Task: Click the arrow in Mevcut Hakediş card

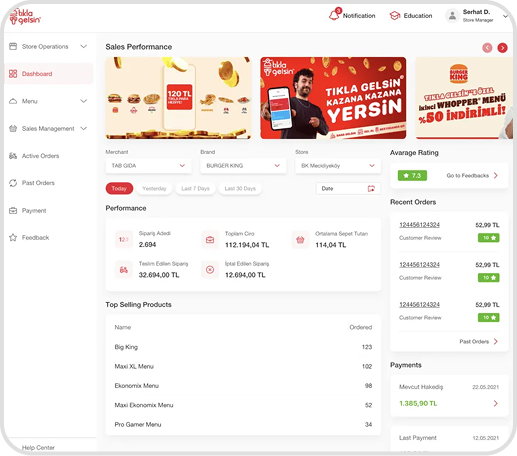Action: tap(496, 403)
